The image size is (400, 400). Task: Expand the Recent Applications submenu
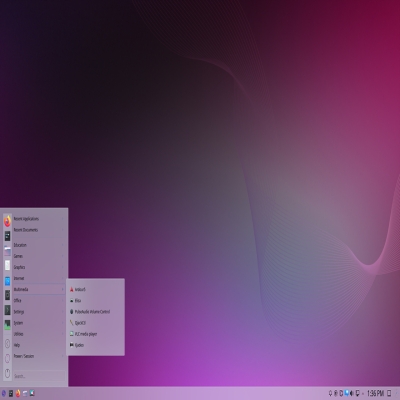[39, 219]
